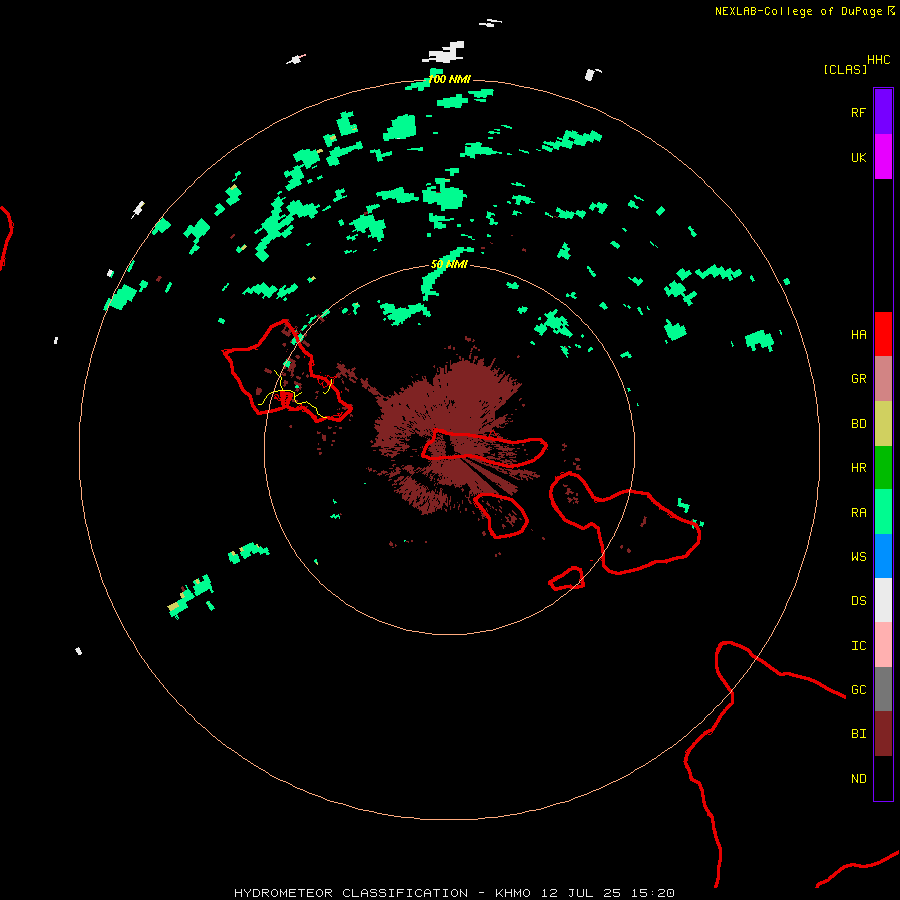The width and height of the screenshot is (900, 900).
Task: Select the BD yellow legend swatch
Action: pos(883,423)
